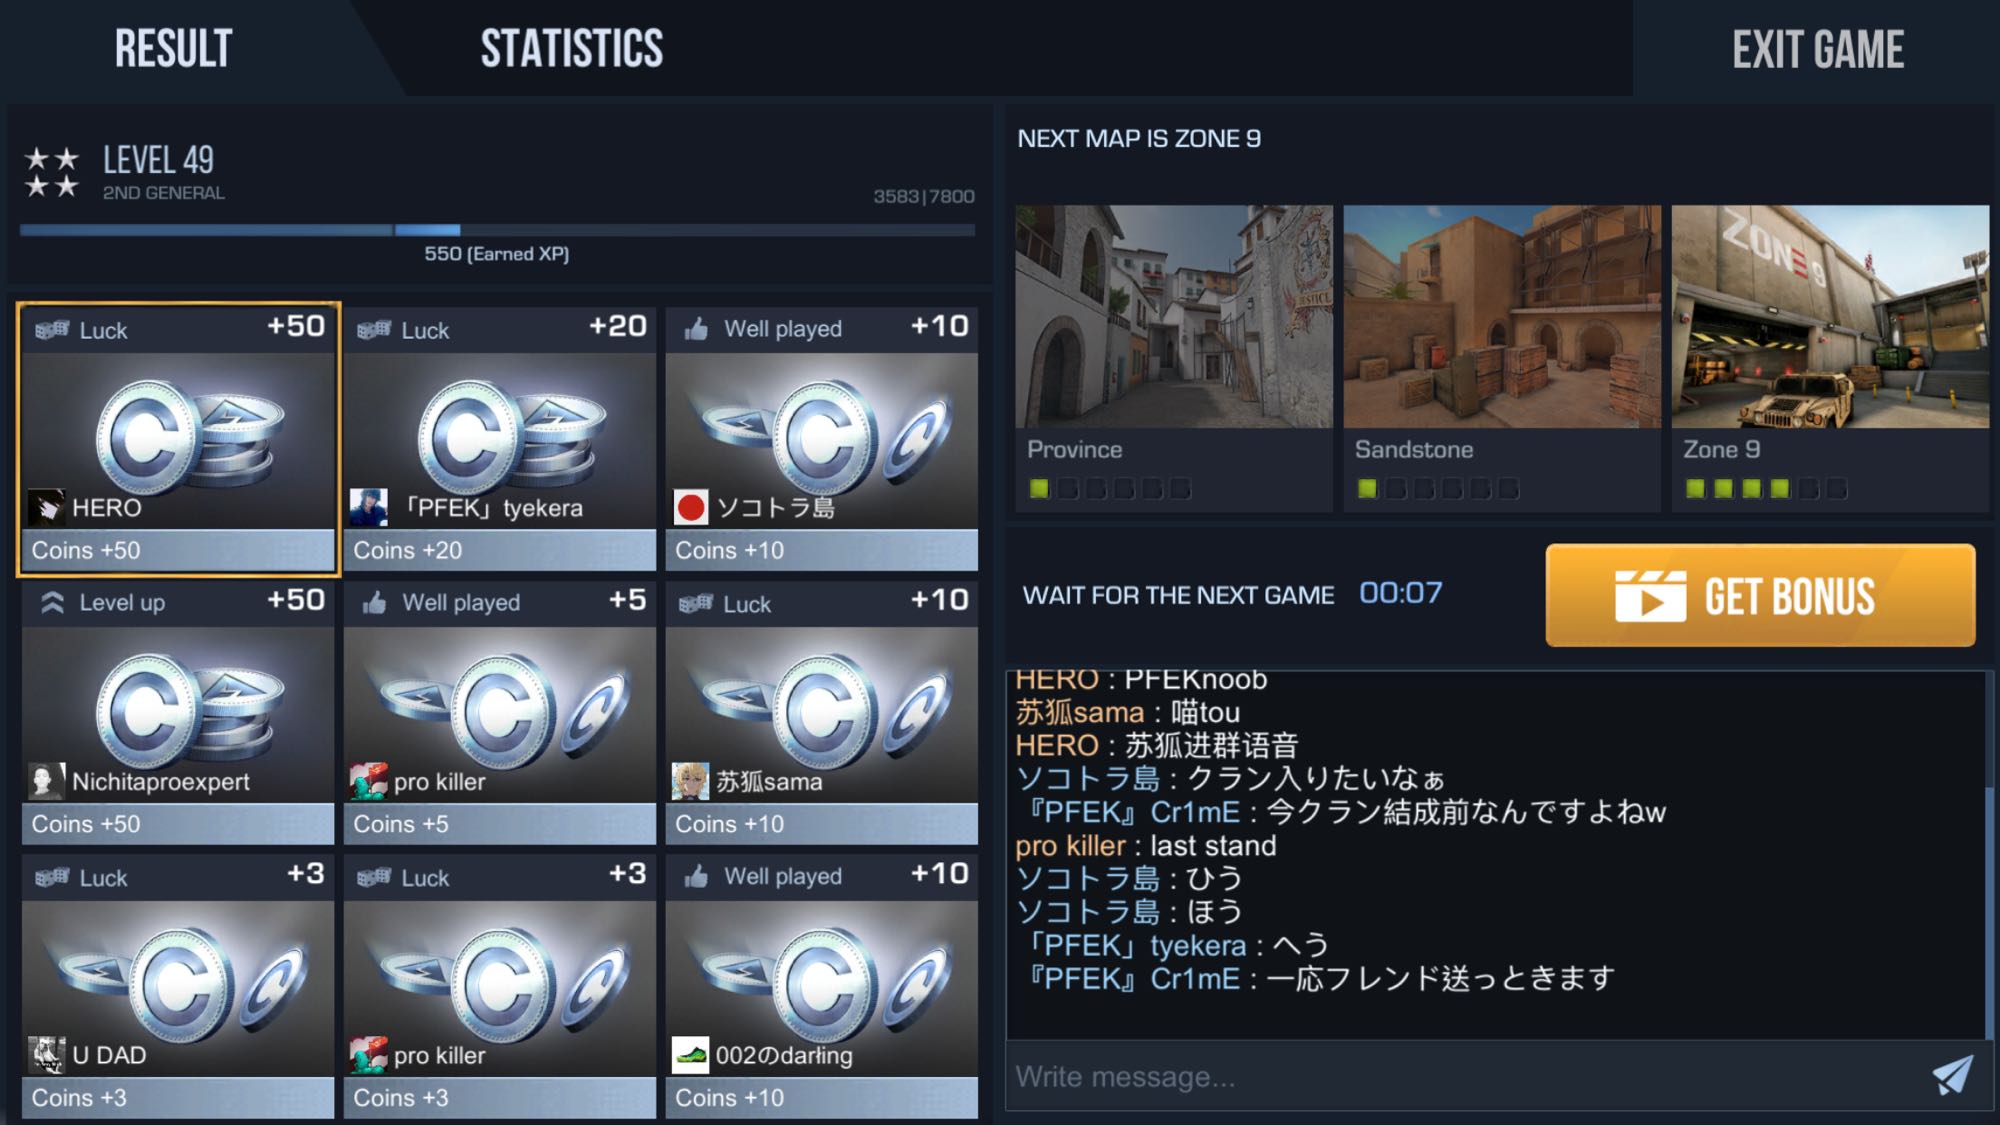Click tyekera's player avatar
This screenshot has height=1125, width=2000.
click(368, 507)
